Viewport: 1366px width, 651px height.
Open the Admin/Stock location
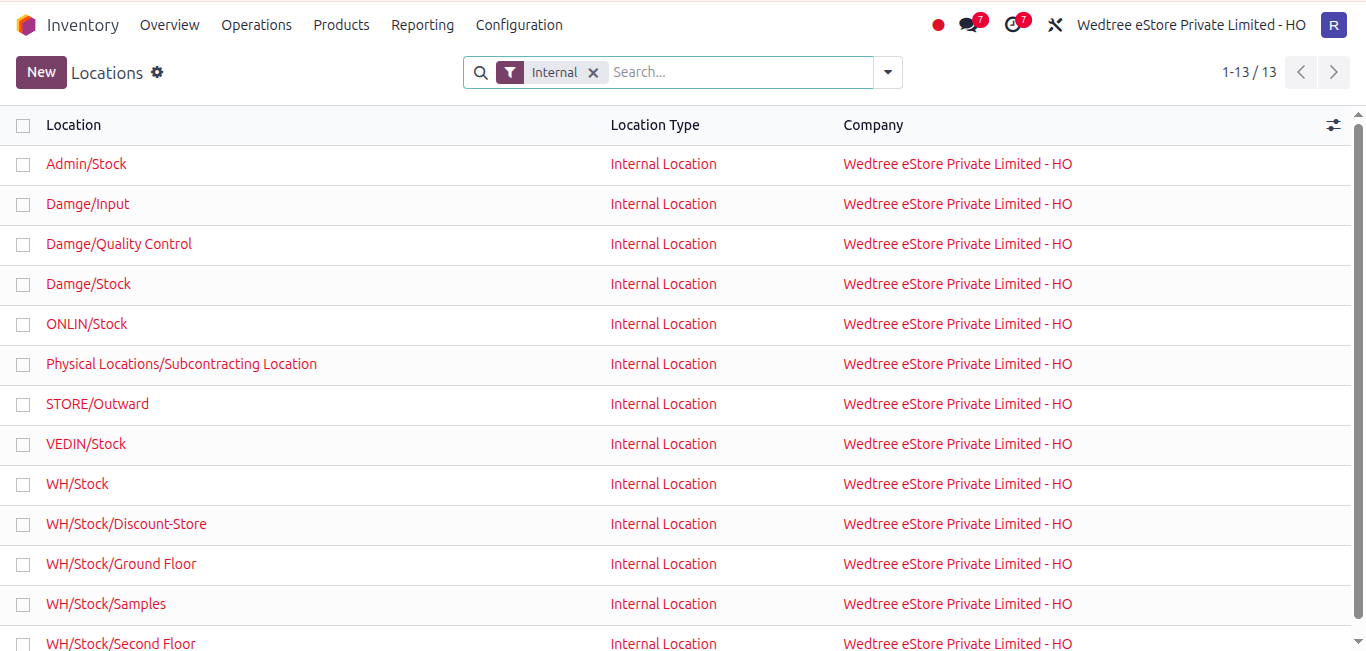86,164
